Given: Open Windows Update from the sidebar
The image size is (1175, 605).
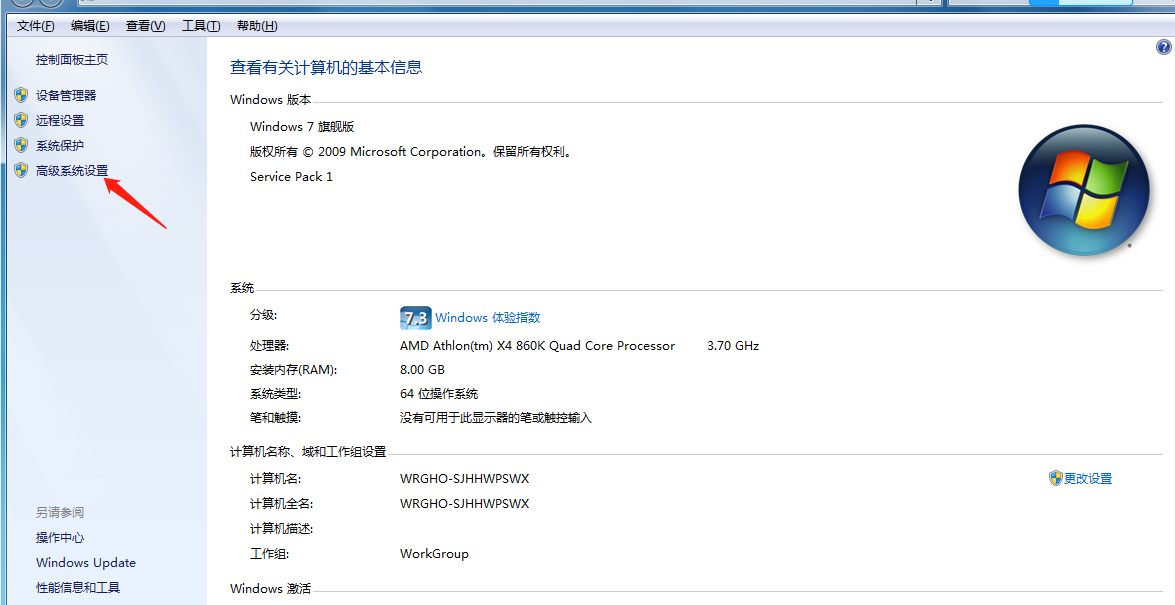Looking at the screenshot, I should pyautogui.click(x=85, y=562).
